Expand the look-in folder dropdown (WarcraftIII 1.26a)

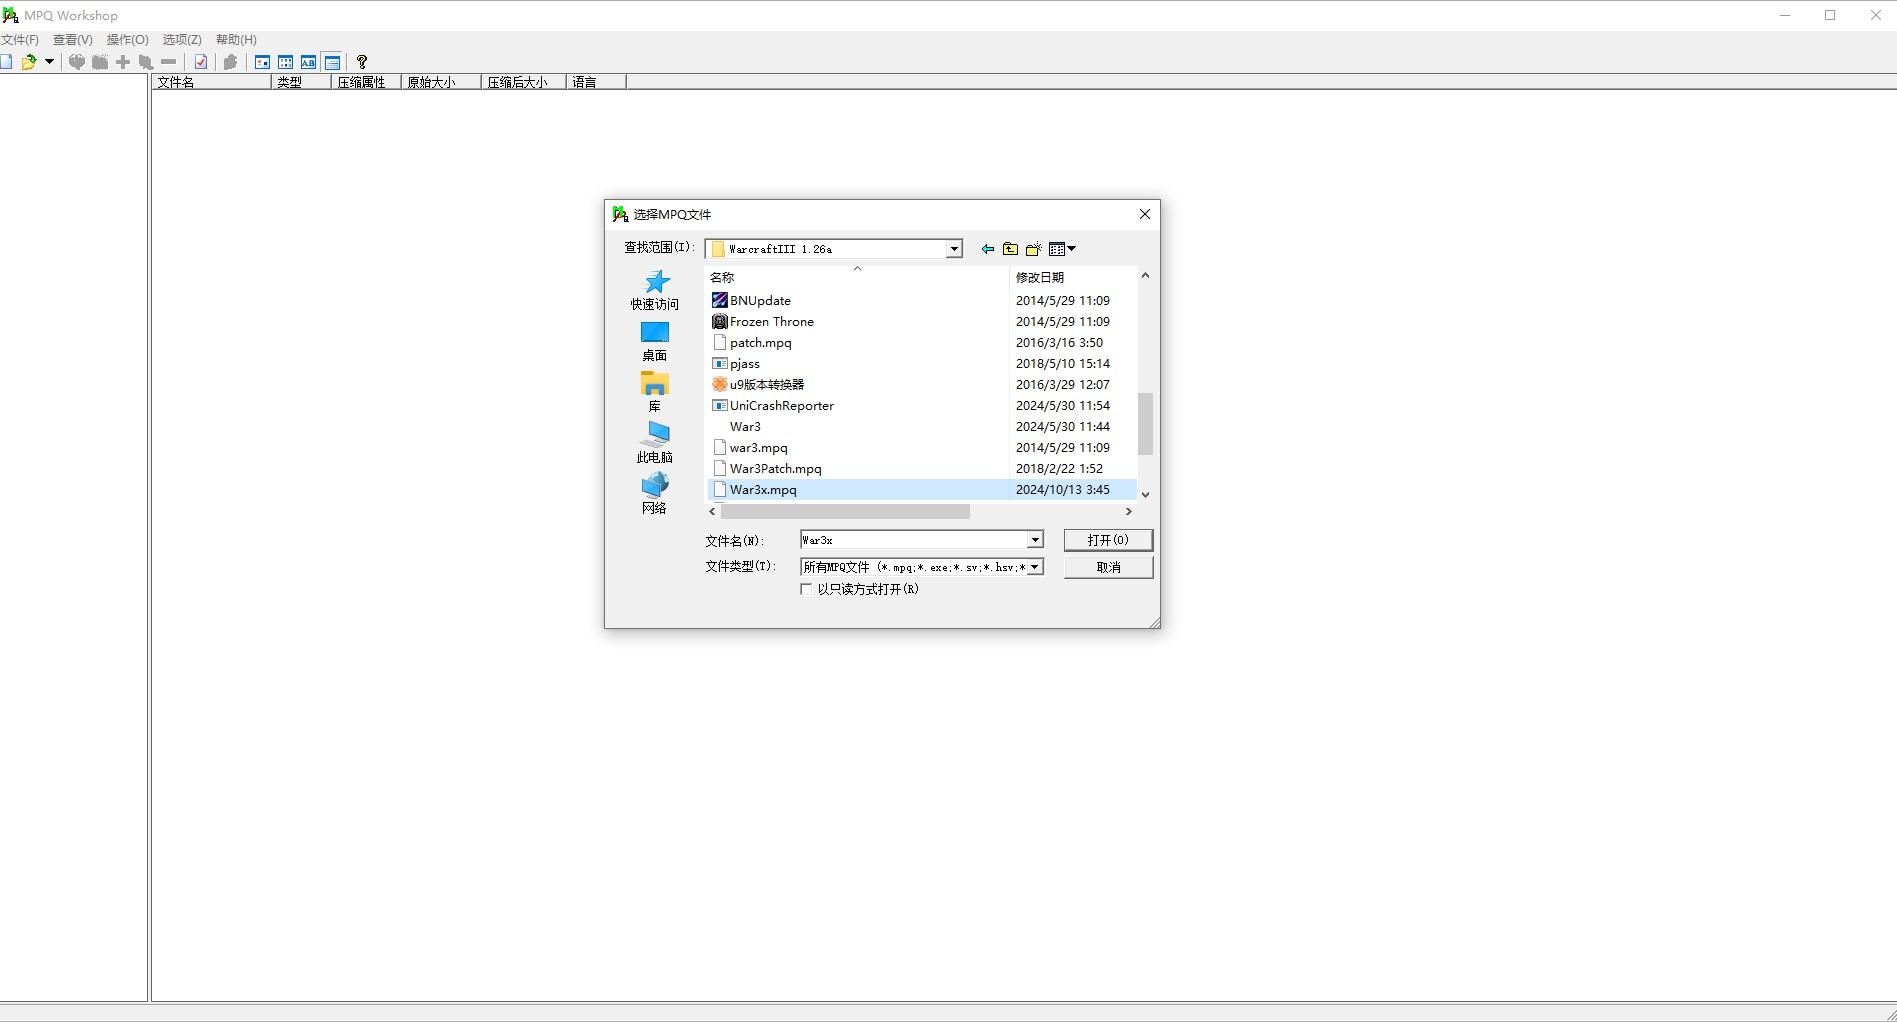pos(954,249)
